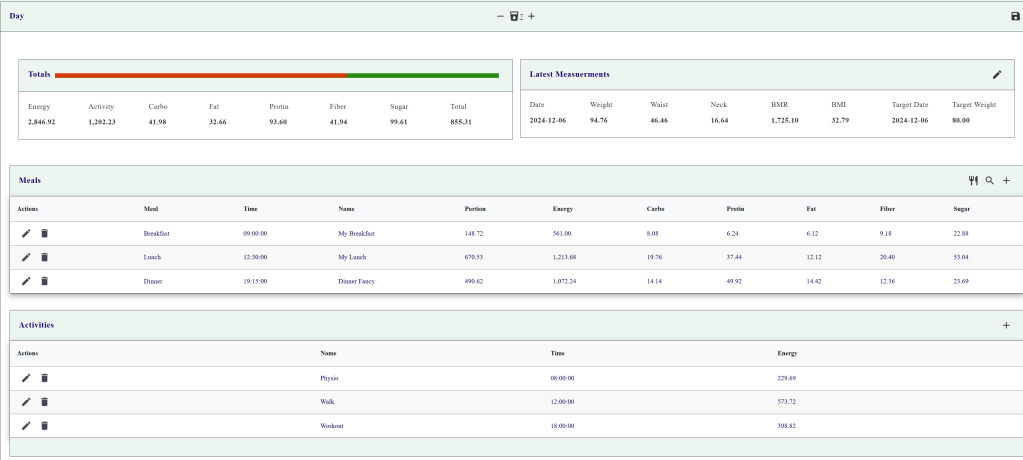Decrease water count with the minus button
Viewport: 1023px width, 460px height.
click(x=500, y=16)
